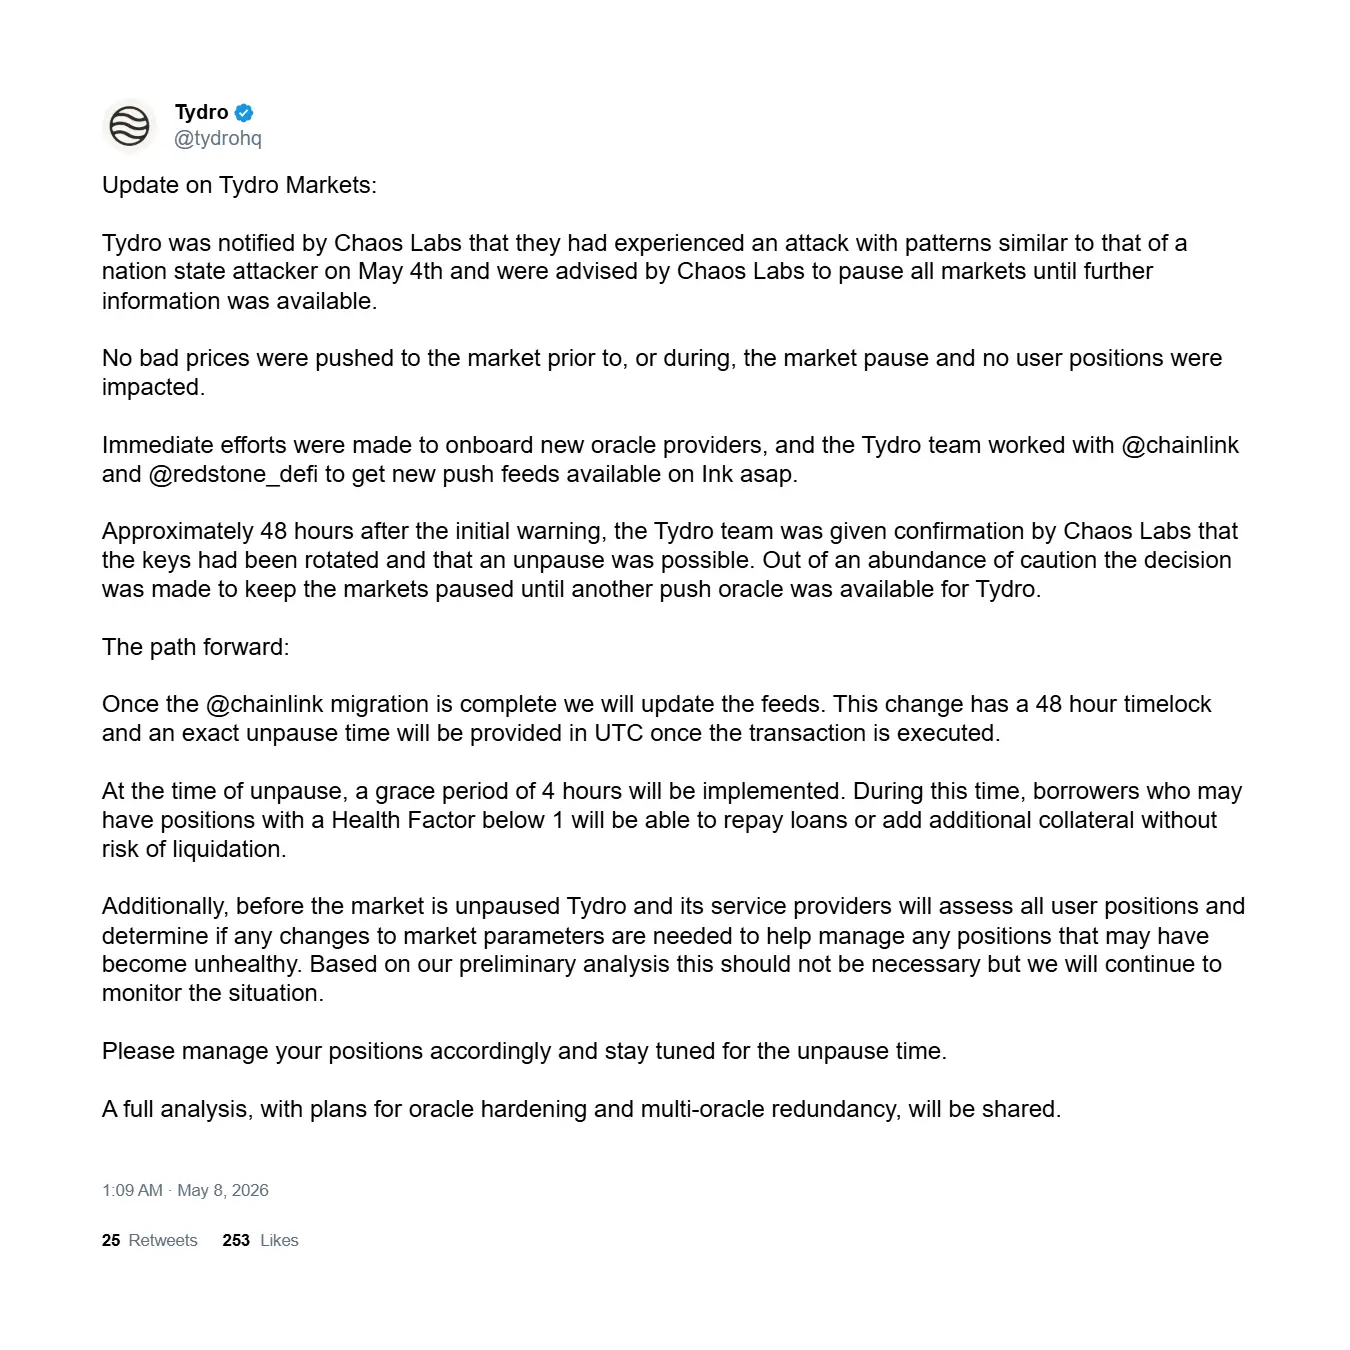Click the "A full analysis" closing line
Image resolution: width=1350 pixels, height=1350 pixels.
pyautogui.click(x=581, y=1109)
